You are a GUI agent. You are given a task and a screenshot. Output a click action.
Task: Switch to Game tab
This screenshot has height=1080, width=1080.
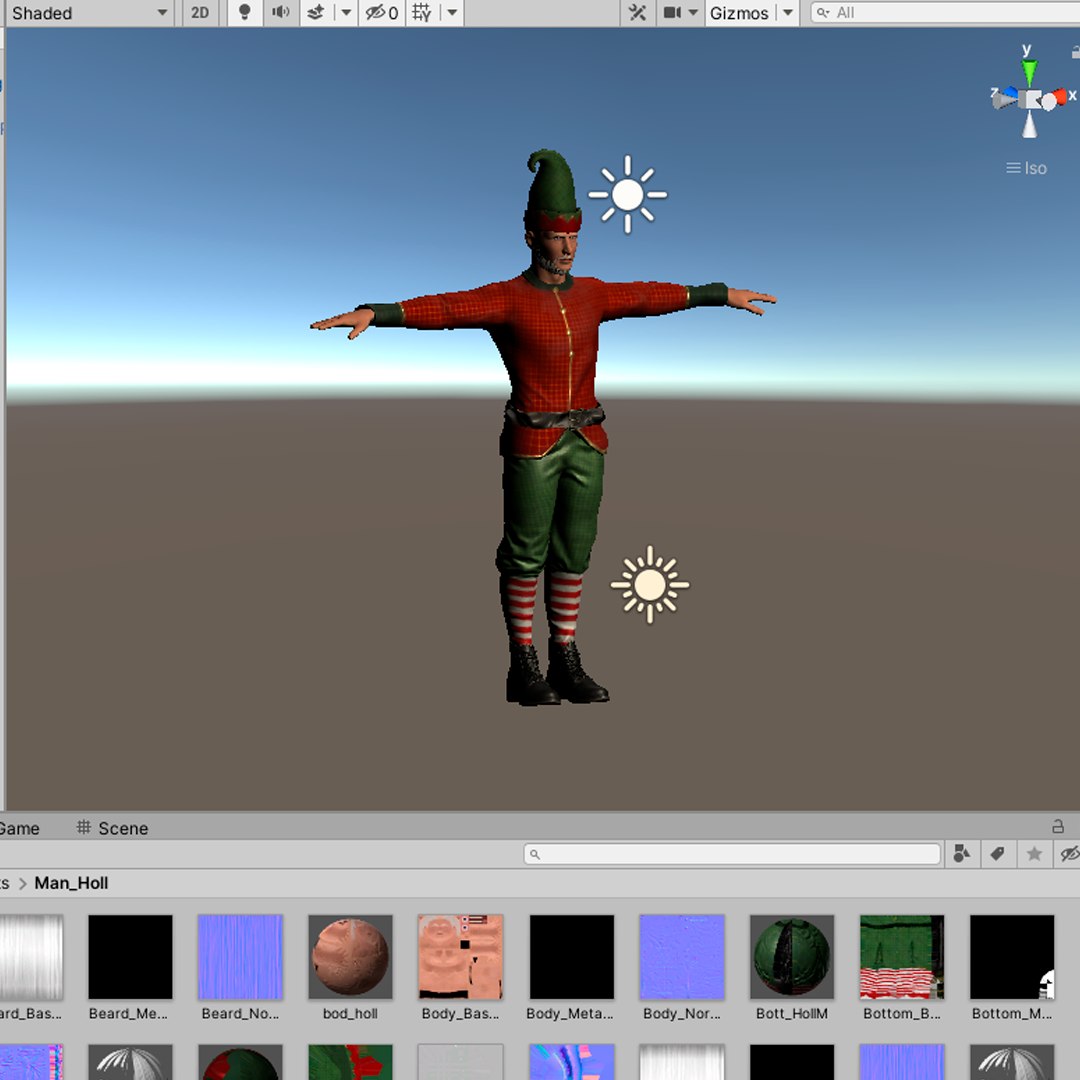tap(19, 828)
